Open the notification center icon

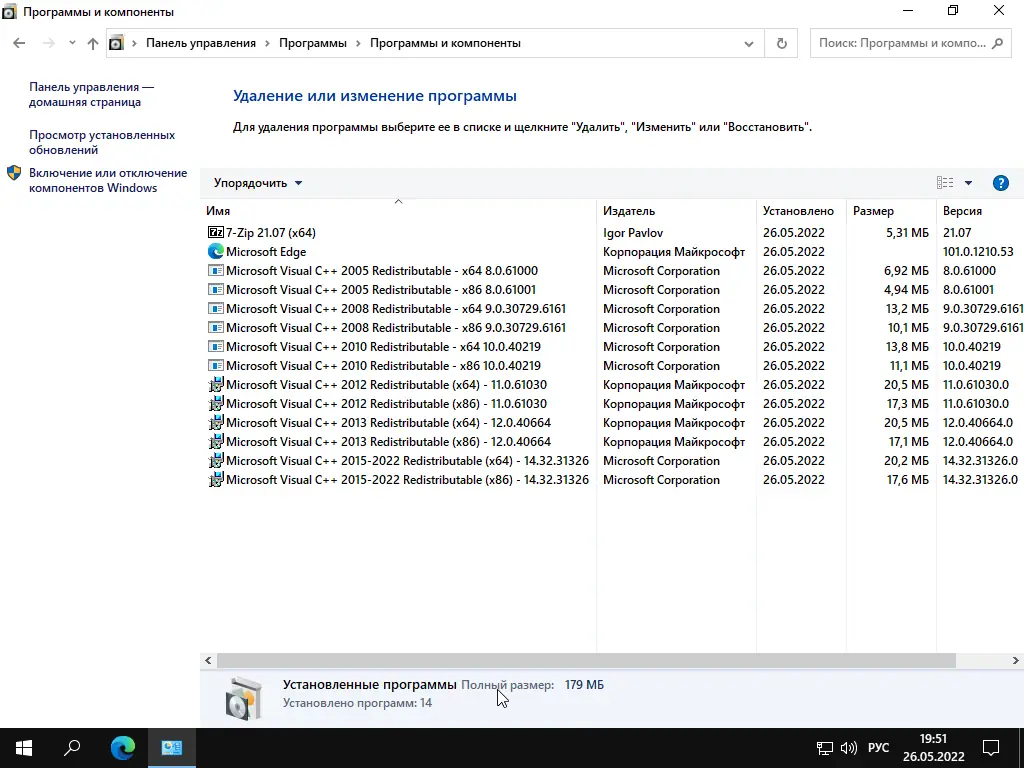991,748
